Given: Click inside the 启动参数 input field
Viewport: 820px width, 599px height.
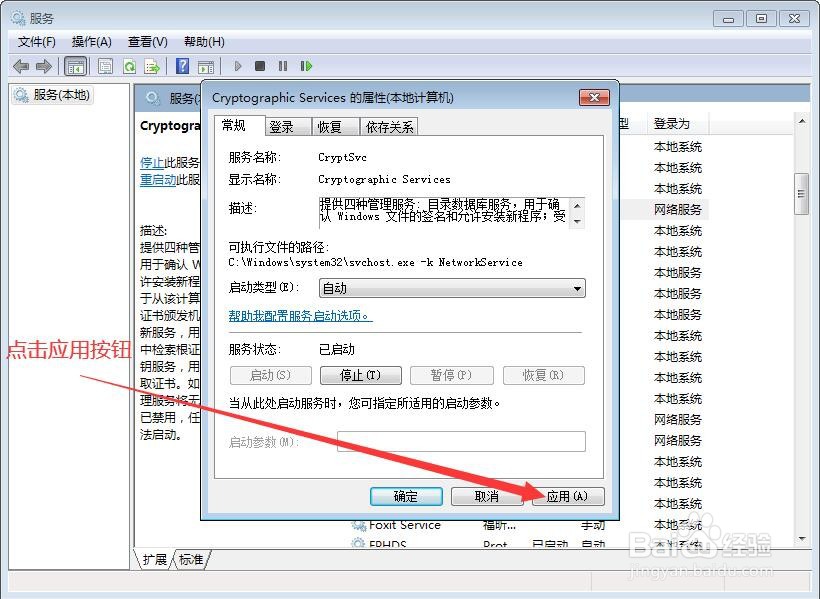Looking at the screenshot, I should pos(460,441).
